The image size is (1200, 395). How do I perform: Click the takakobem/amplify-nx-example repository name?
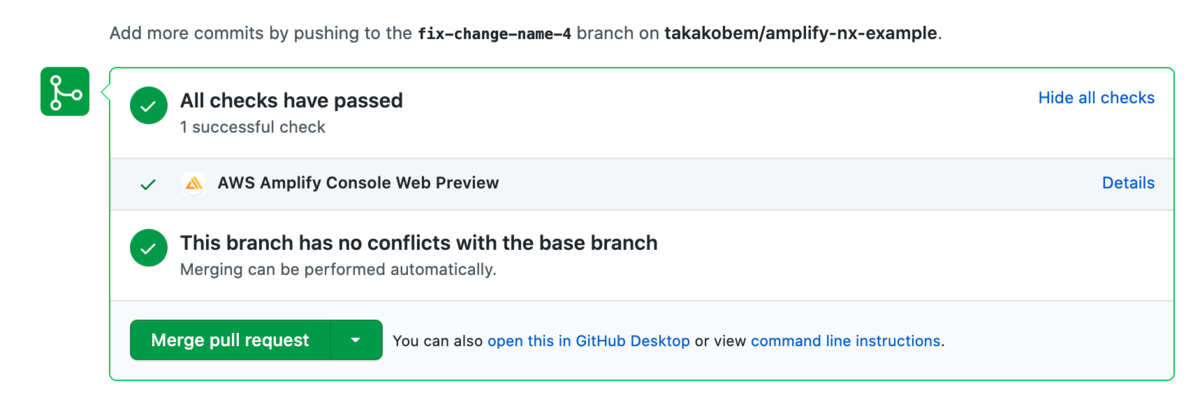(x=800, y=33)
